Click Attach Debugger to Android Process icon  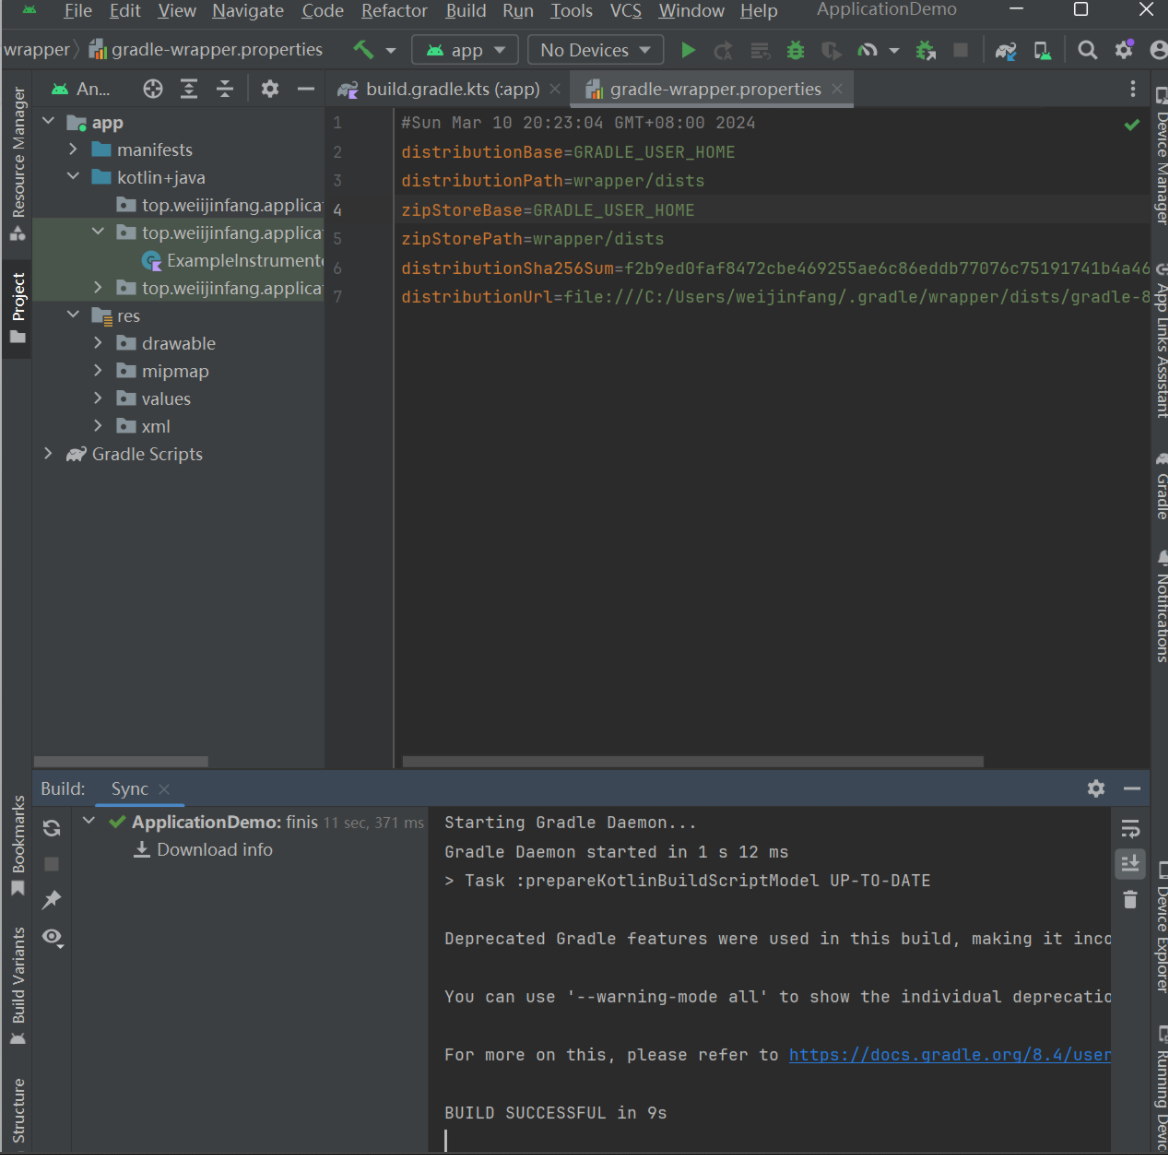(x=926, y=50)
